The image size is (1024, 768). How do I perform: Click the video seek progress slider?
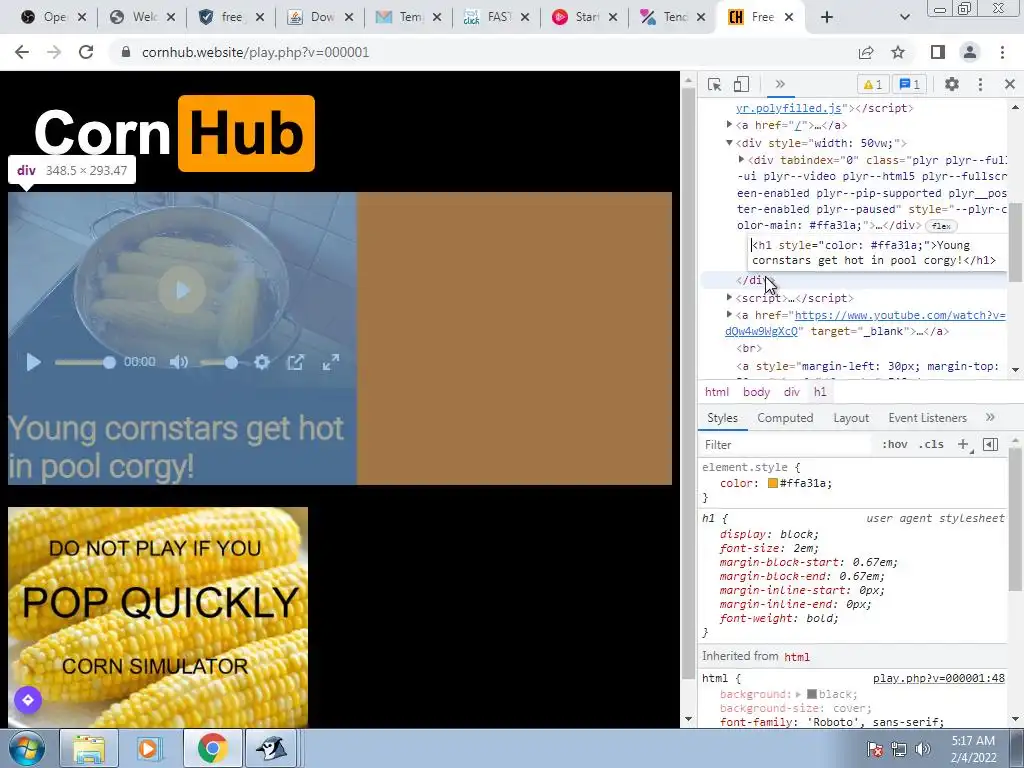pos(85,362)
